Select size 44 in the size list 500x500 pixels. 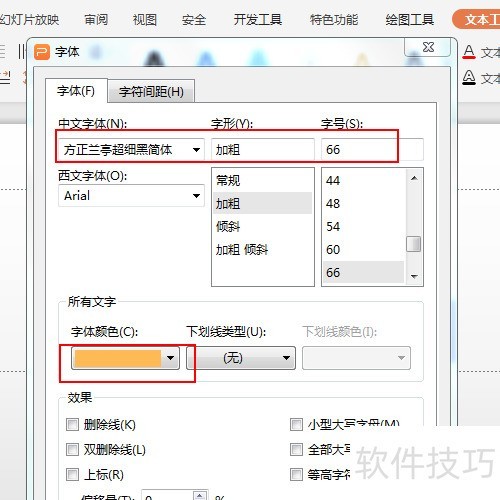click(364, 180)
